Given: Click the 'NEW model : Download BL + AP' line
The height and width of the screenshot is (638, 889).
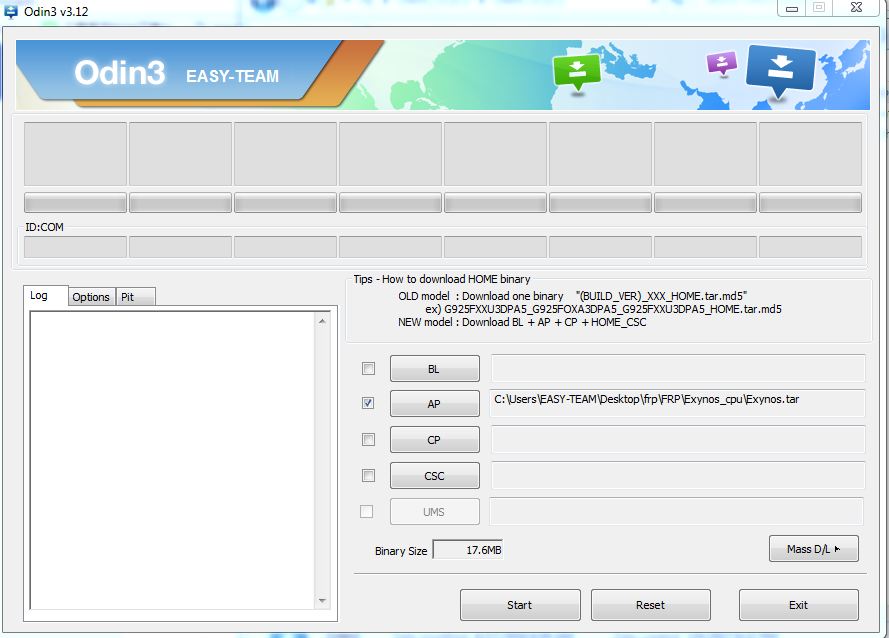Looking at the screenshot, I should [522, 322].
